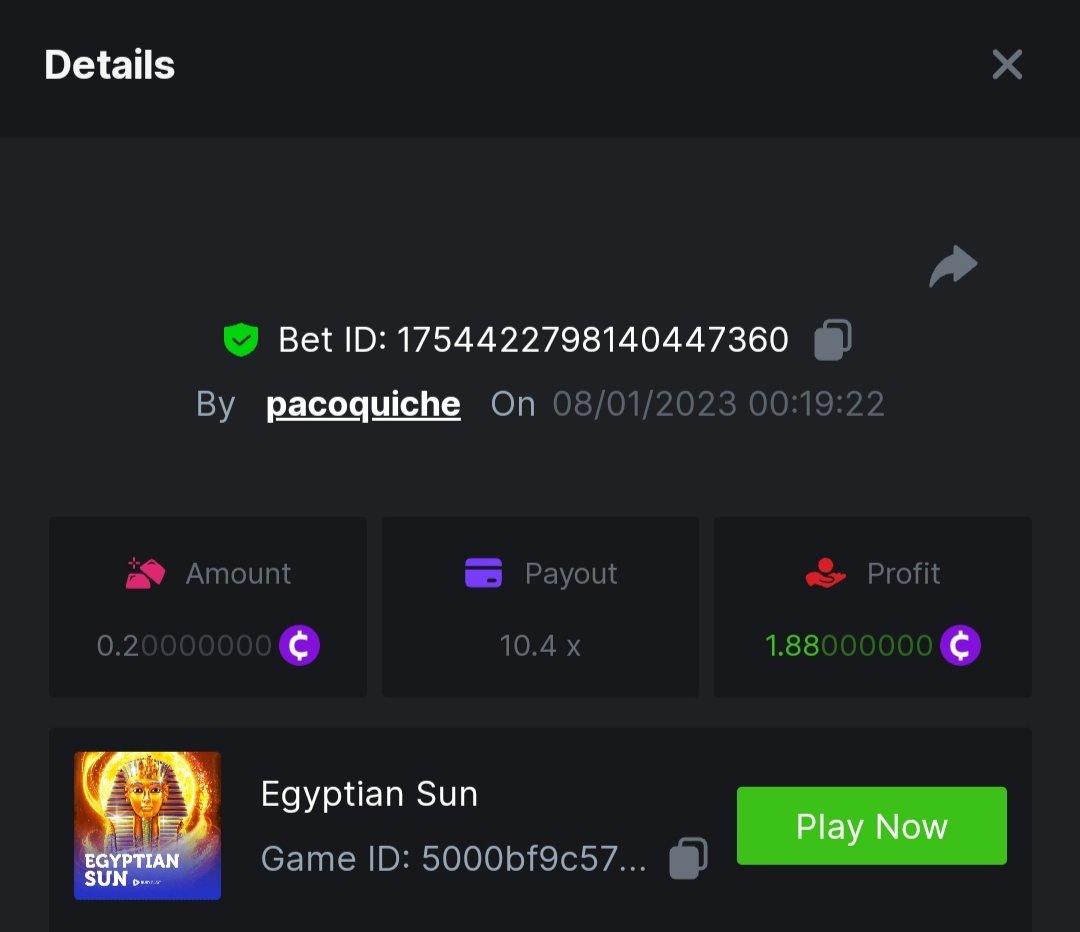Click the green verified shield icon
This screenshot has width=1080, height=932.
click(x=241, y=340)
